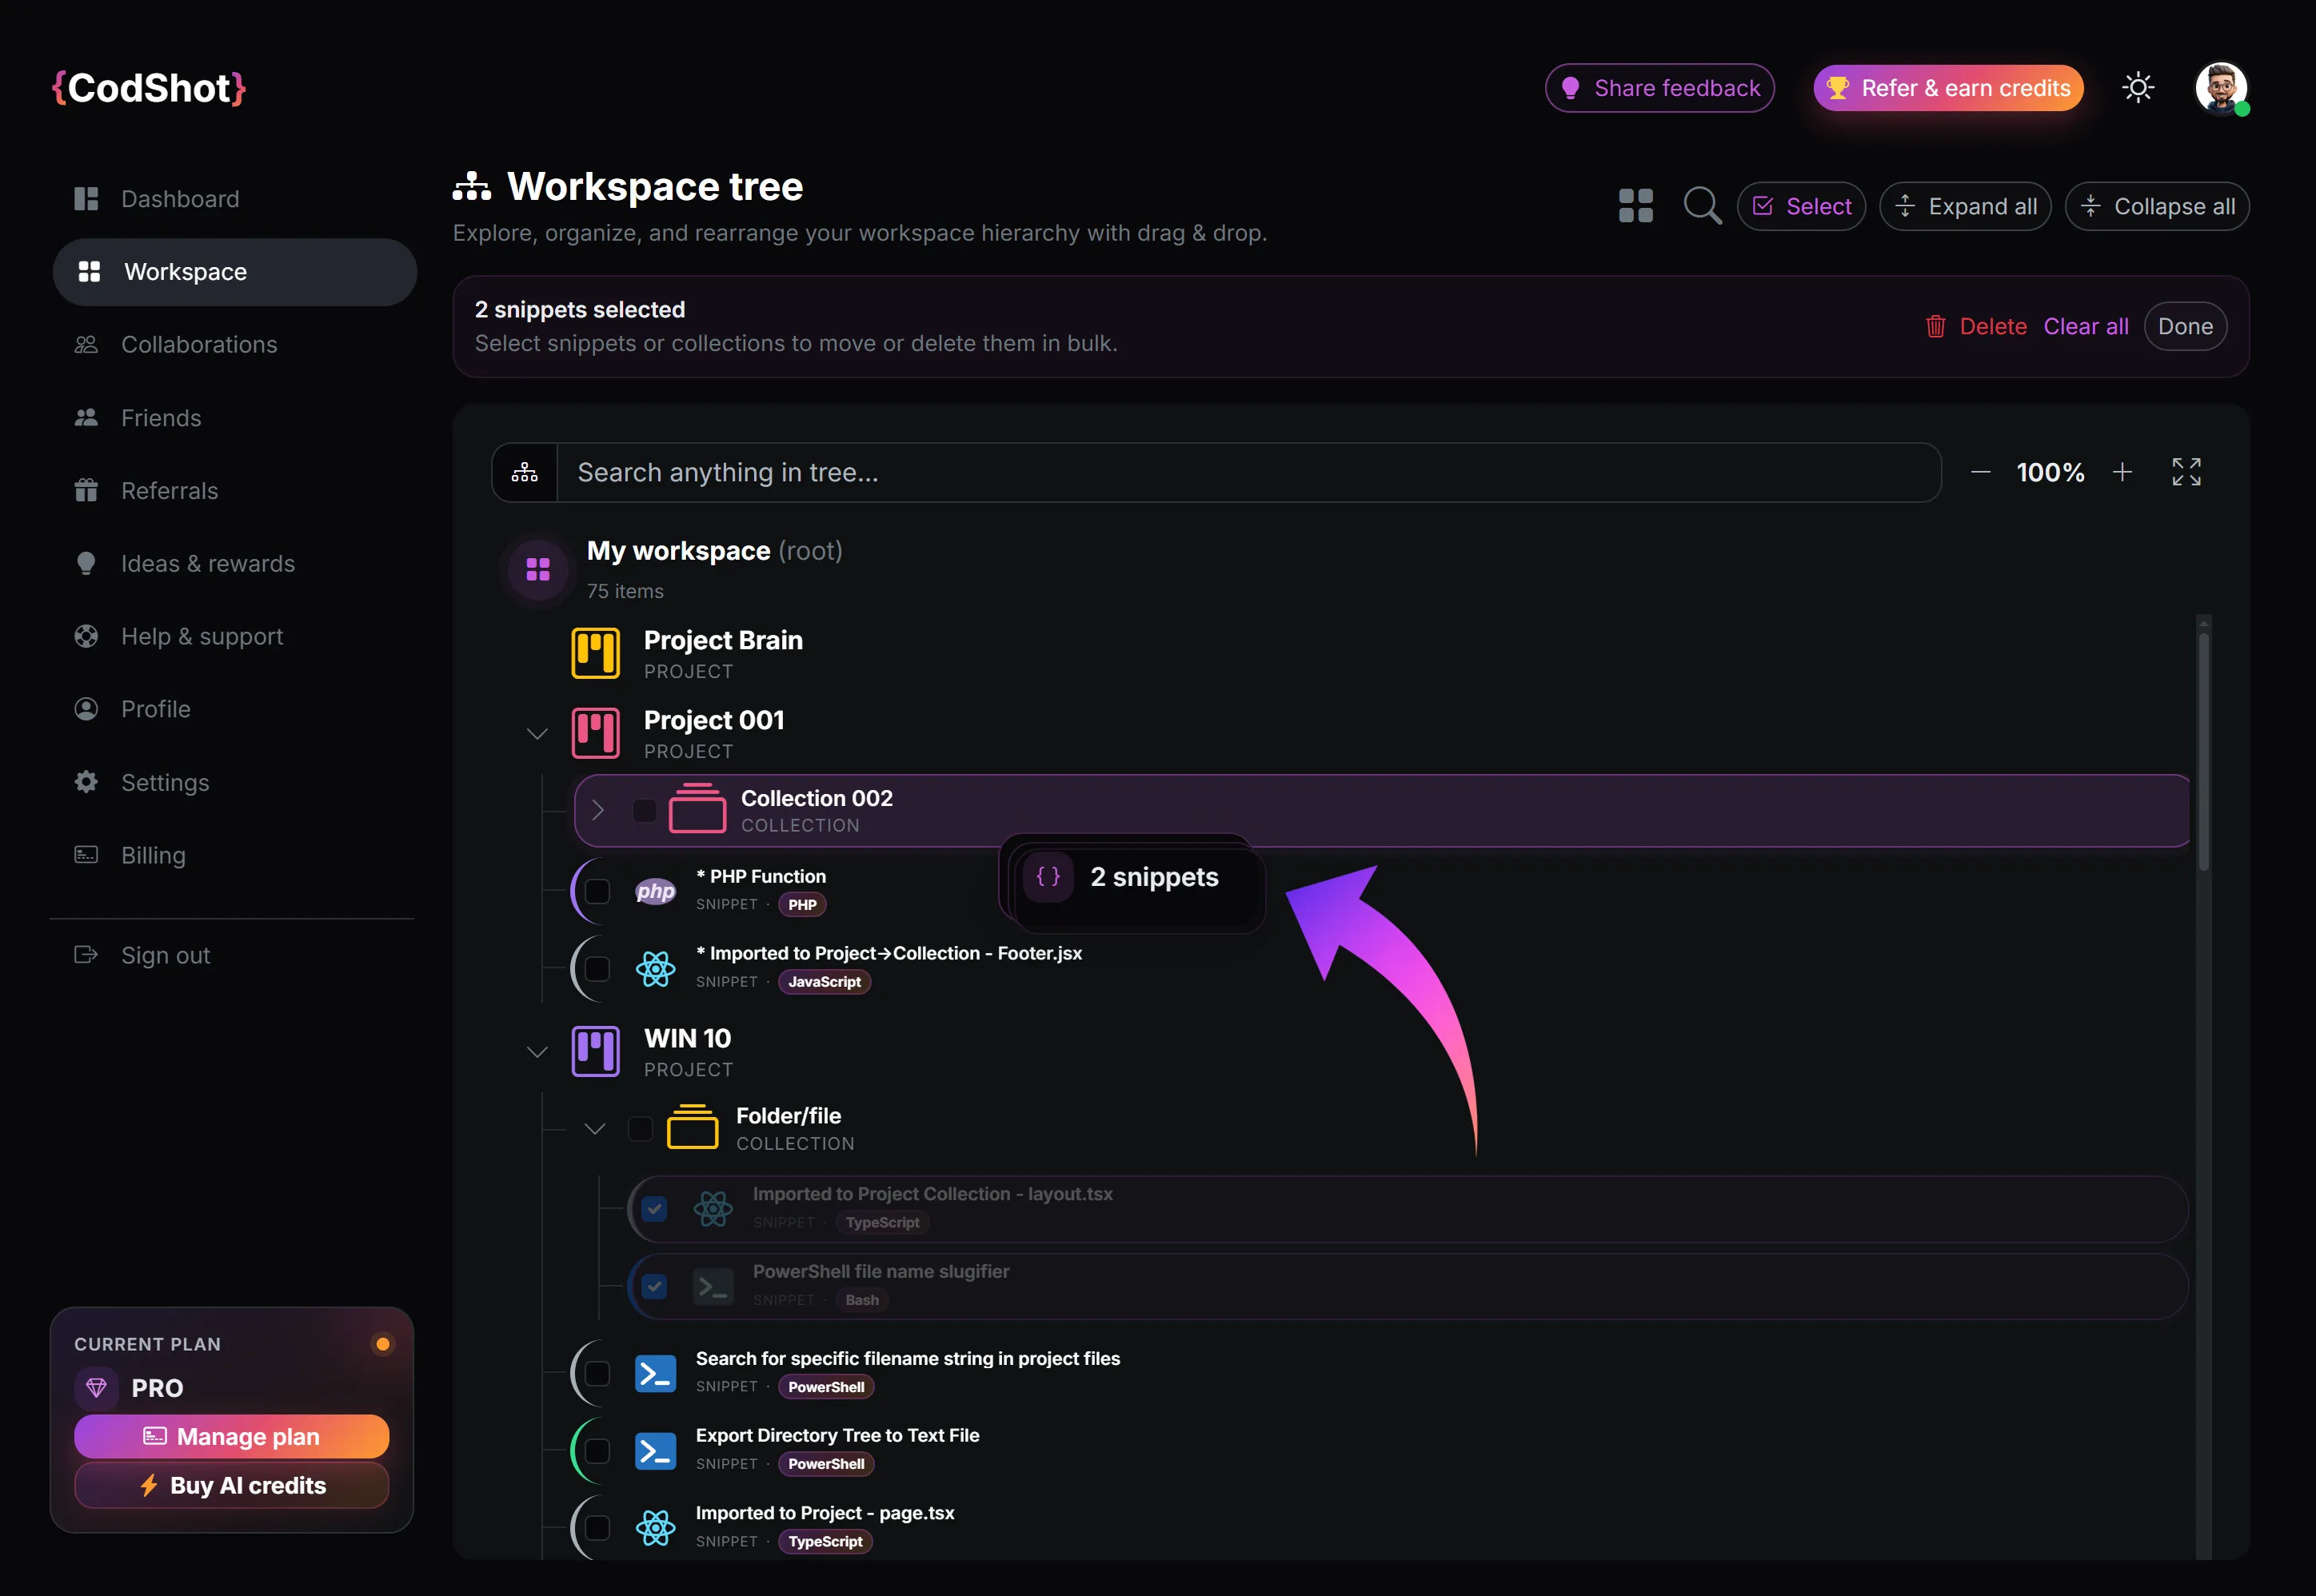Image resolution: width=2316 pixels, height=1596 pixels.
Task: Click the pink Project 001 icon
Action: 595,733
